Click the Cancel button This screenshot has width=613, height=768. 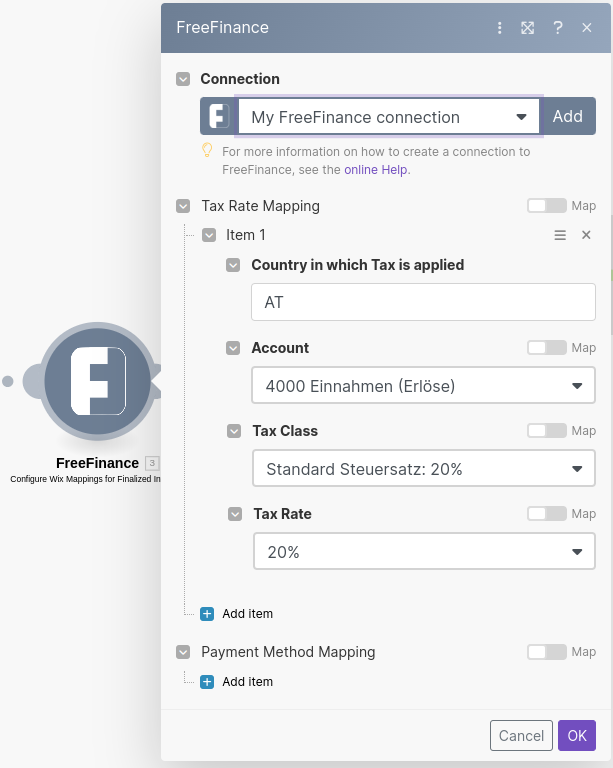click(x=521, y=736)
